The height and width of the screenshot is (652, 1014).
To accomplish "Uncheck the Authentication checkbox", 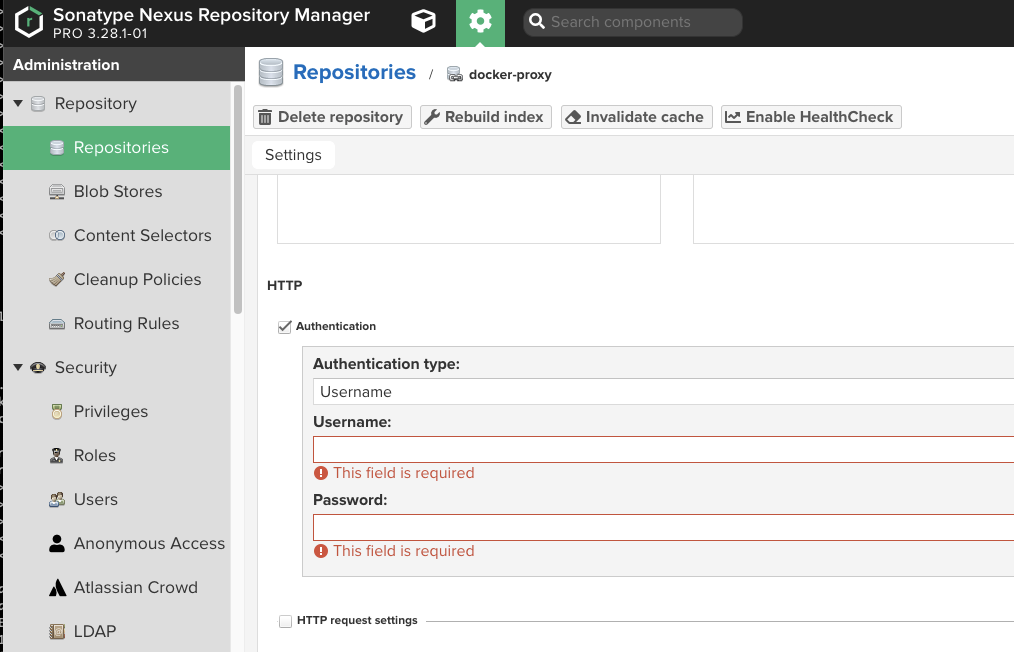I will 285,327.
